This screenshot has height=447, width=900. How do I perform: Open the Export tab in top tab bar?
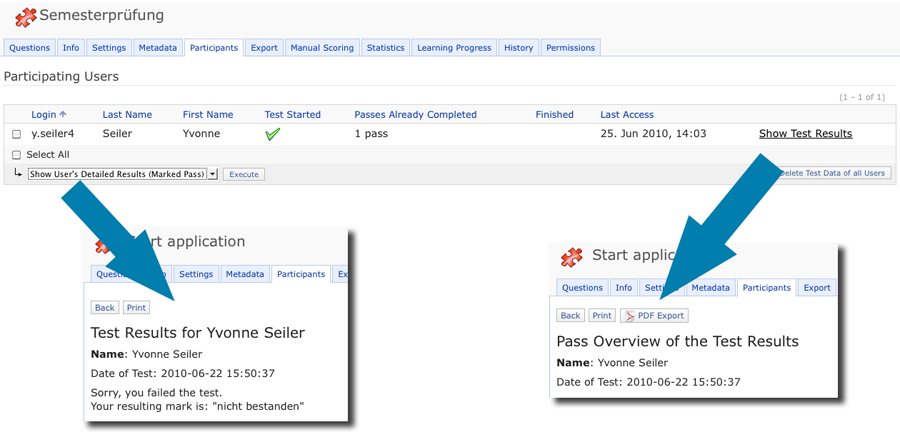[x=264, y=48]
